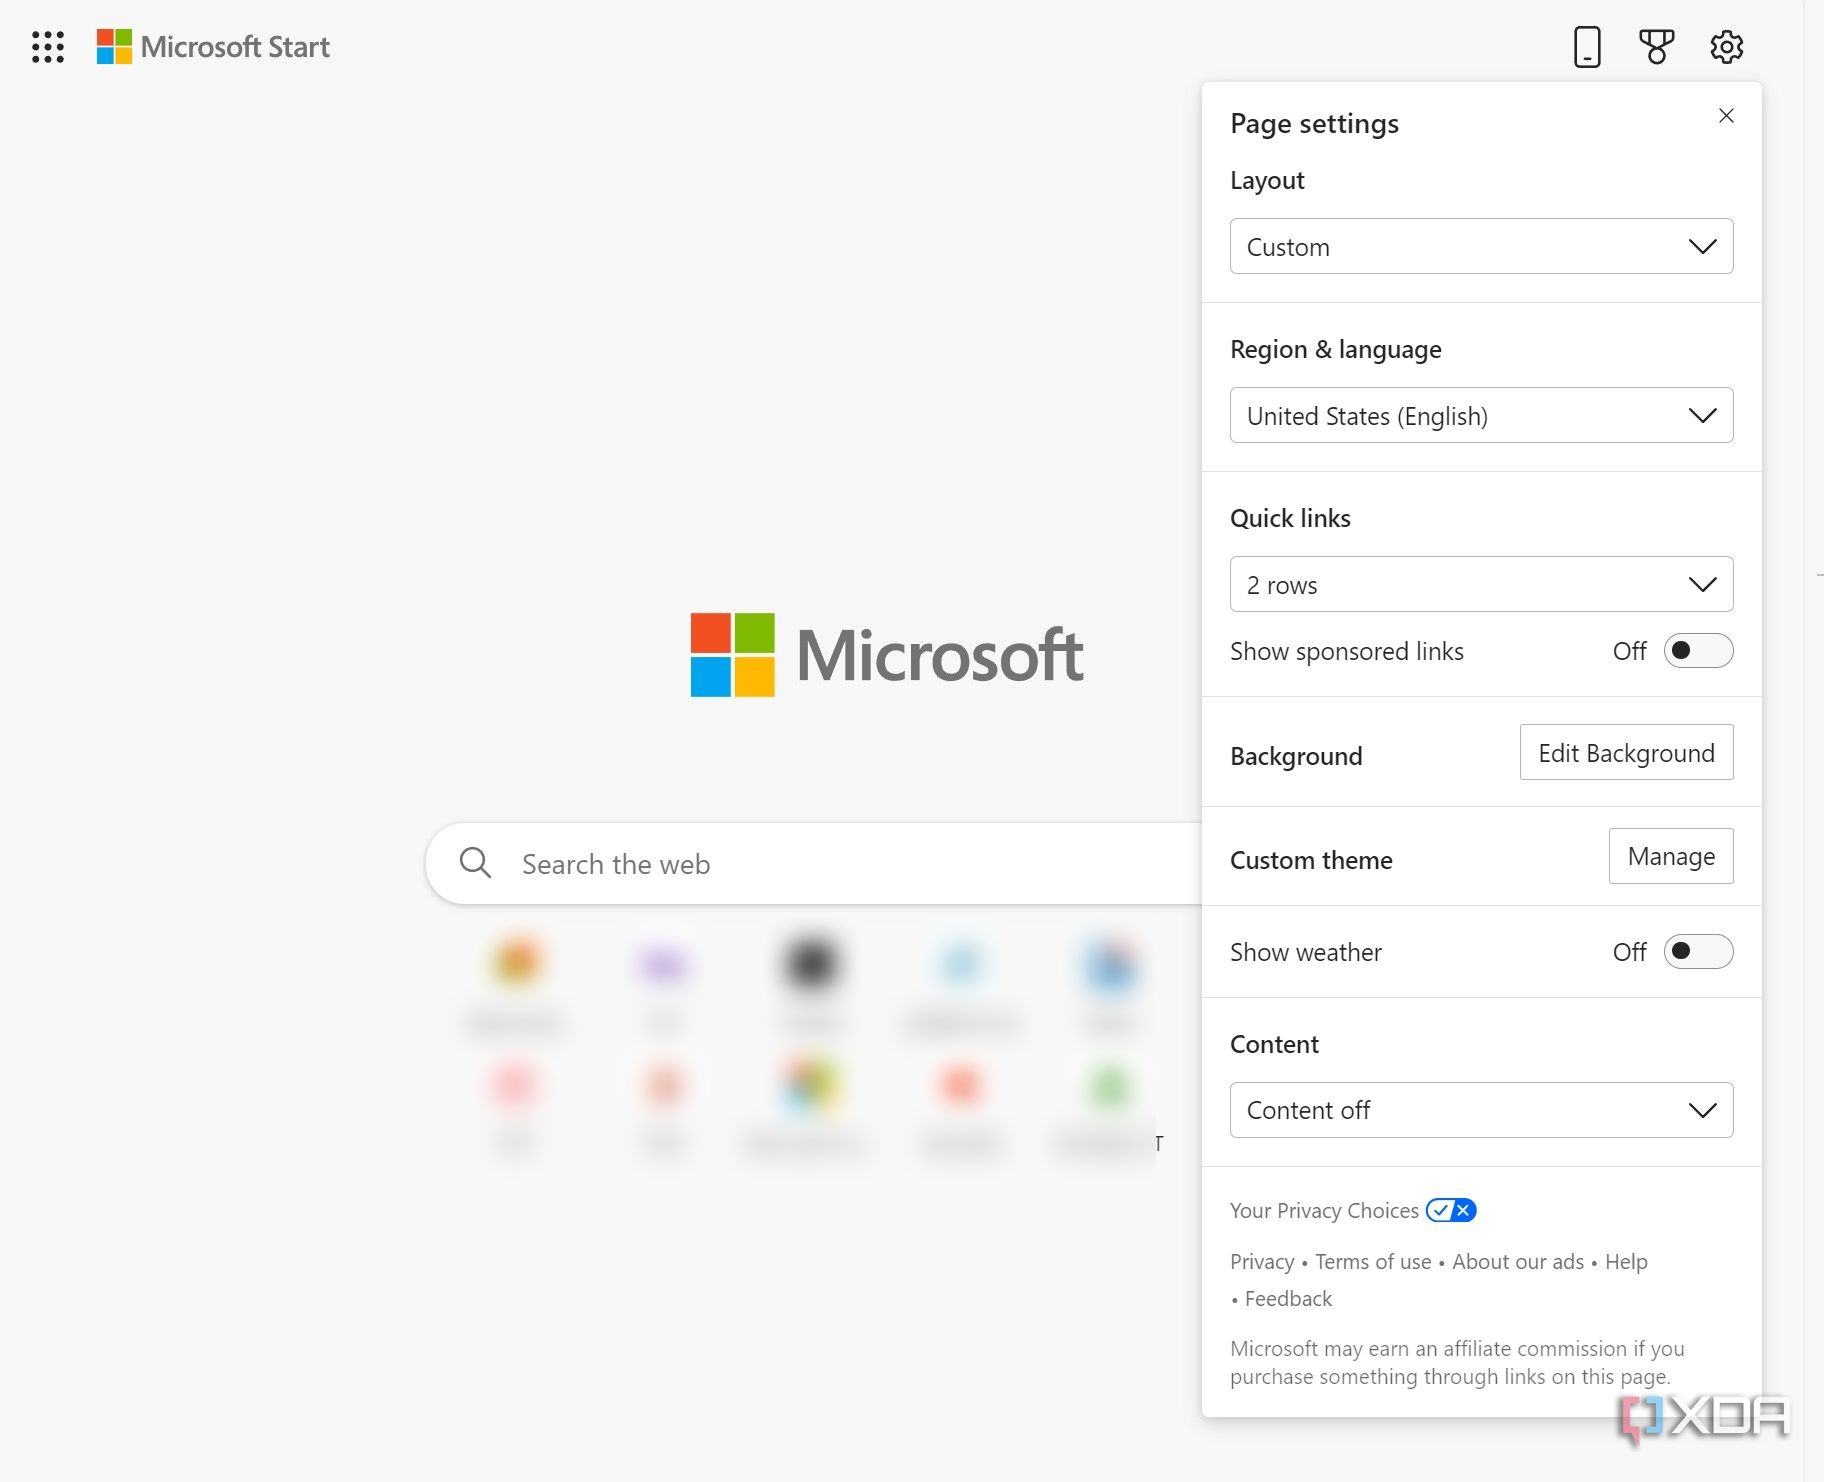The width and height of the screenshot is (1824, 1482).
Task: Click the Quick links label
Action: click(x=1290, y=518)
